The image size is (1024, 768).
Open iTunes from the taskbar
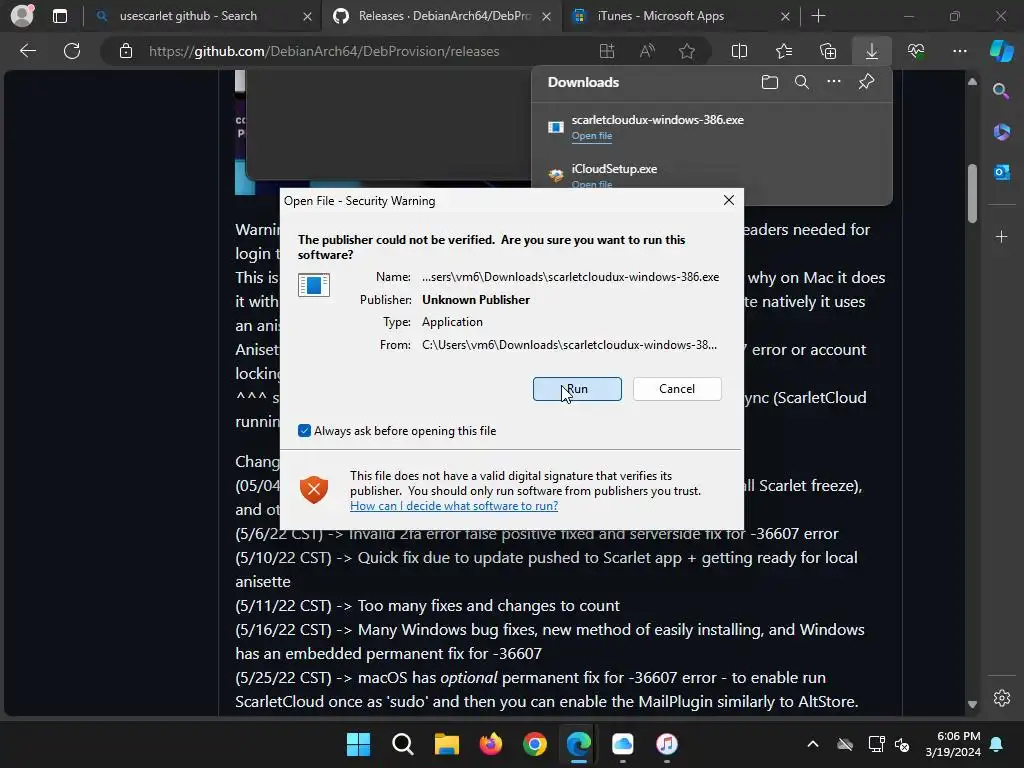(667, 744)
